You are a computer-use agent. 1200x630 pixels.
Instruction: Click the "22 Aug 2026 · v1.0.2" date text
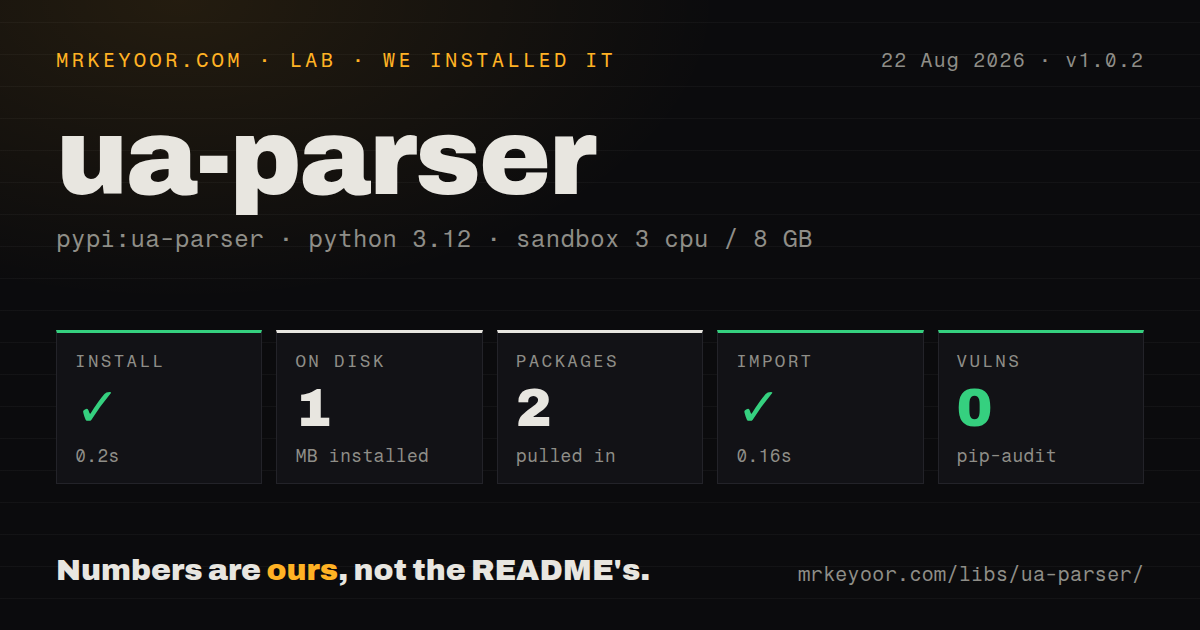[x=1011, y=61]
